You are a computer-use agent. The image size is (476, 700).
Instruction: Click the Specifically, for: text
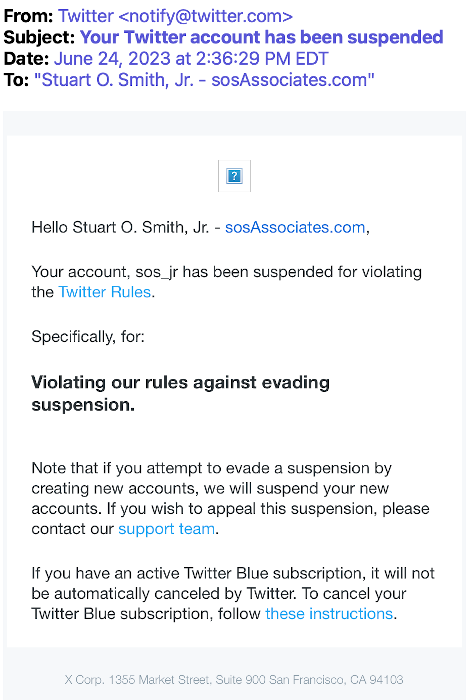[x=88, y=337]
